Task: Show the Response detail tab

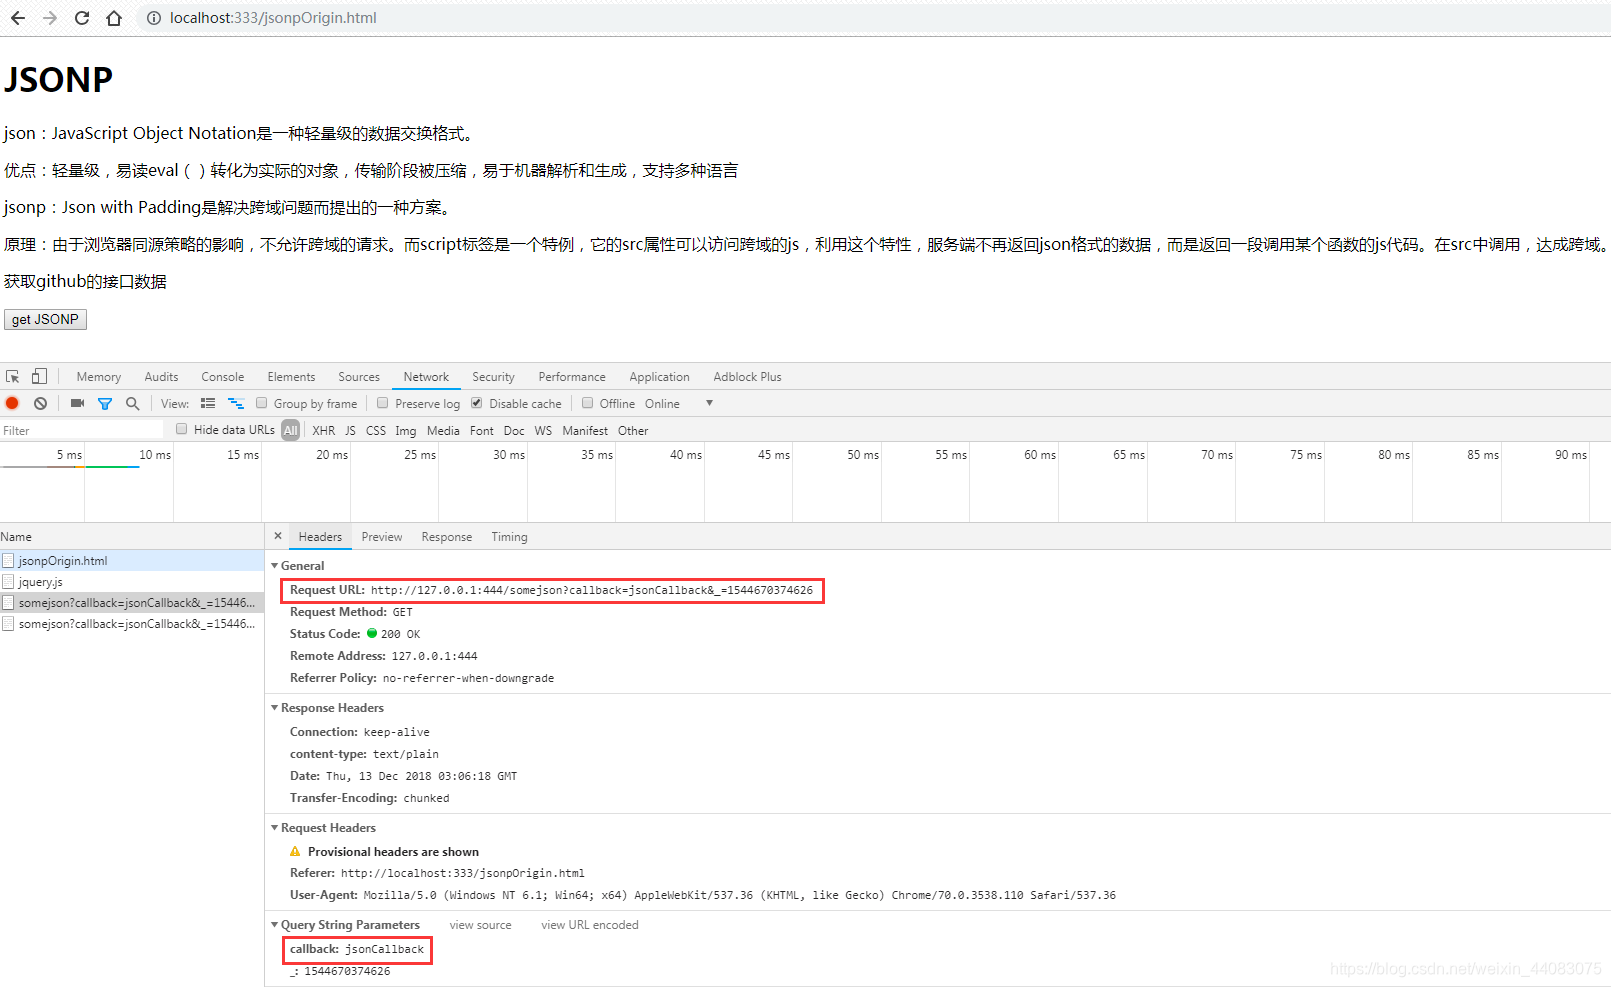Action: coord(447,537)
